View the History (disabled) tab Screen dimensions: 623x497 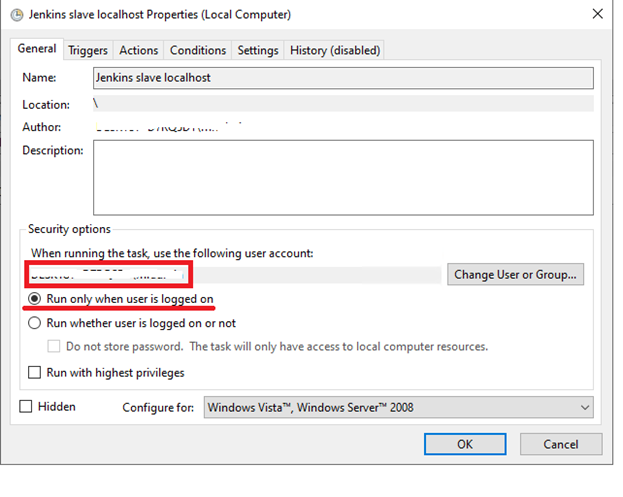pos(335,50)
